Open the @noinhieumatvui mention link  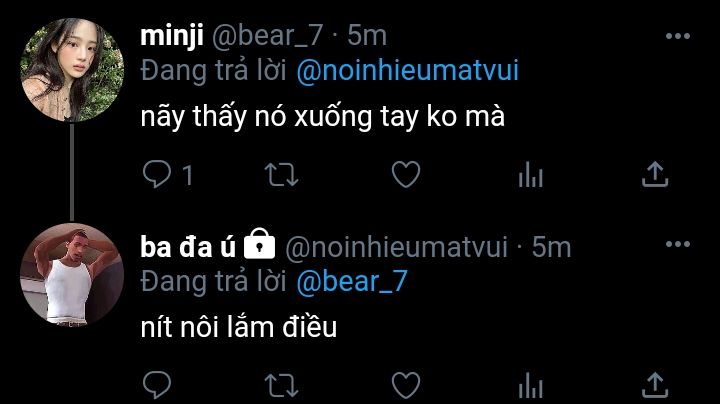tap(407, 73)
